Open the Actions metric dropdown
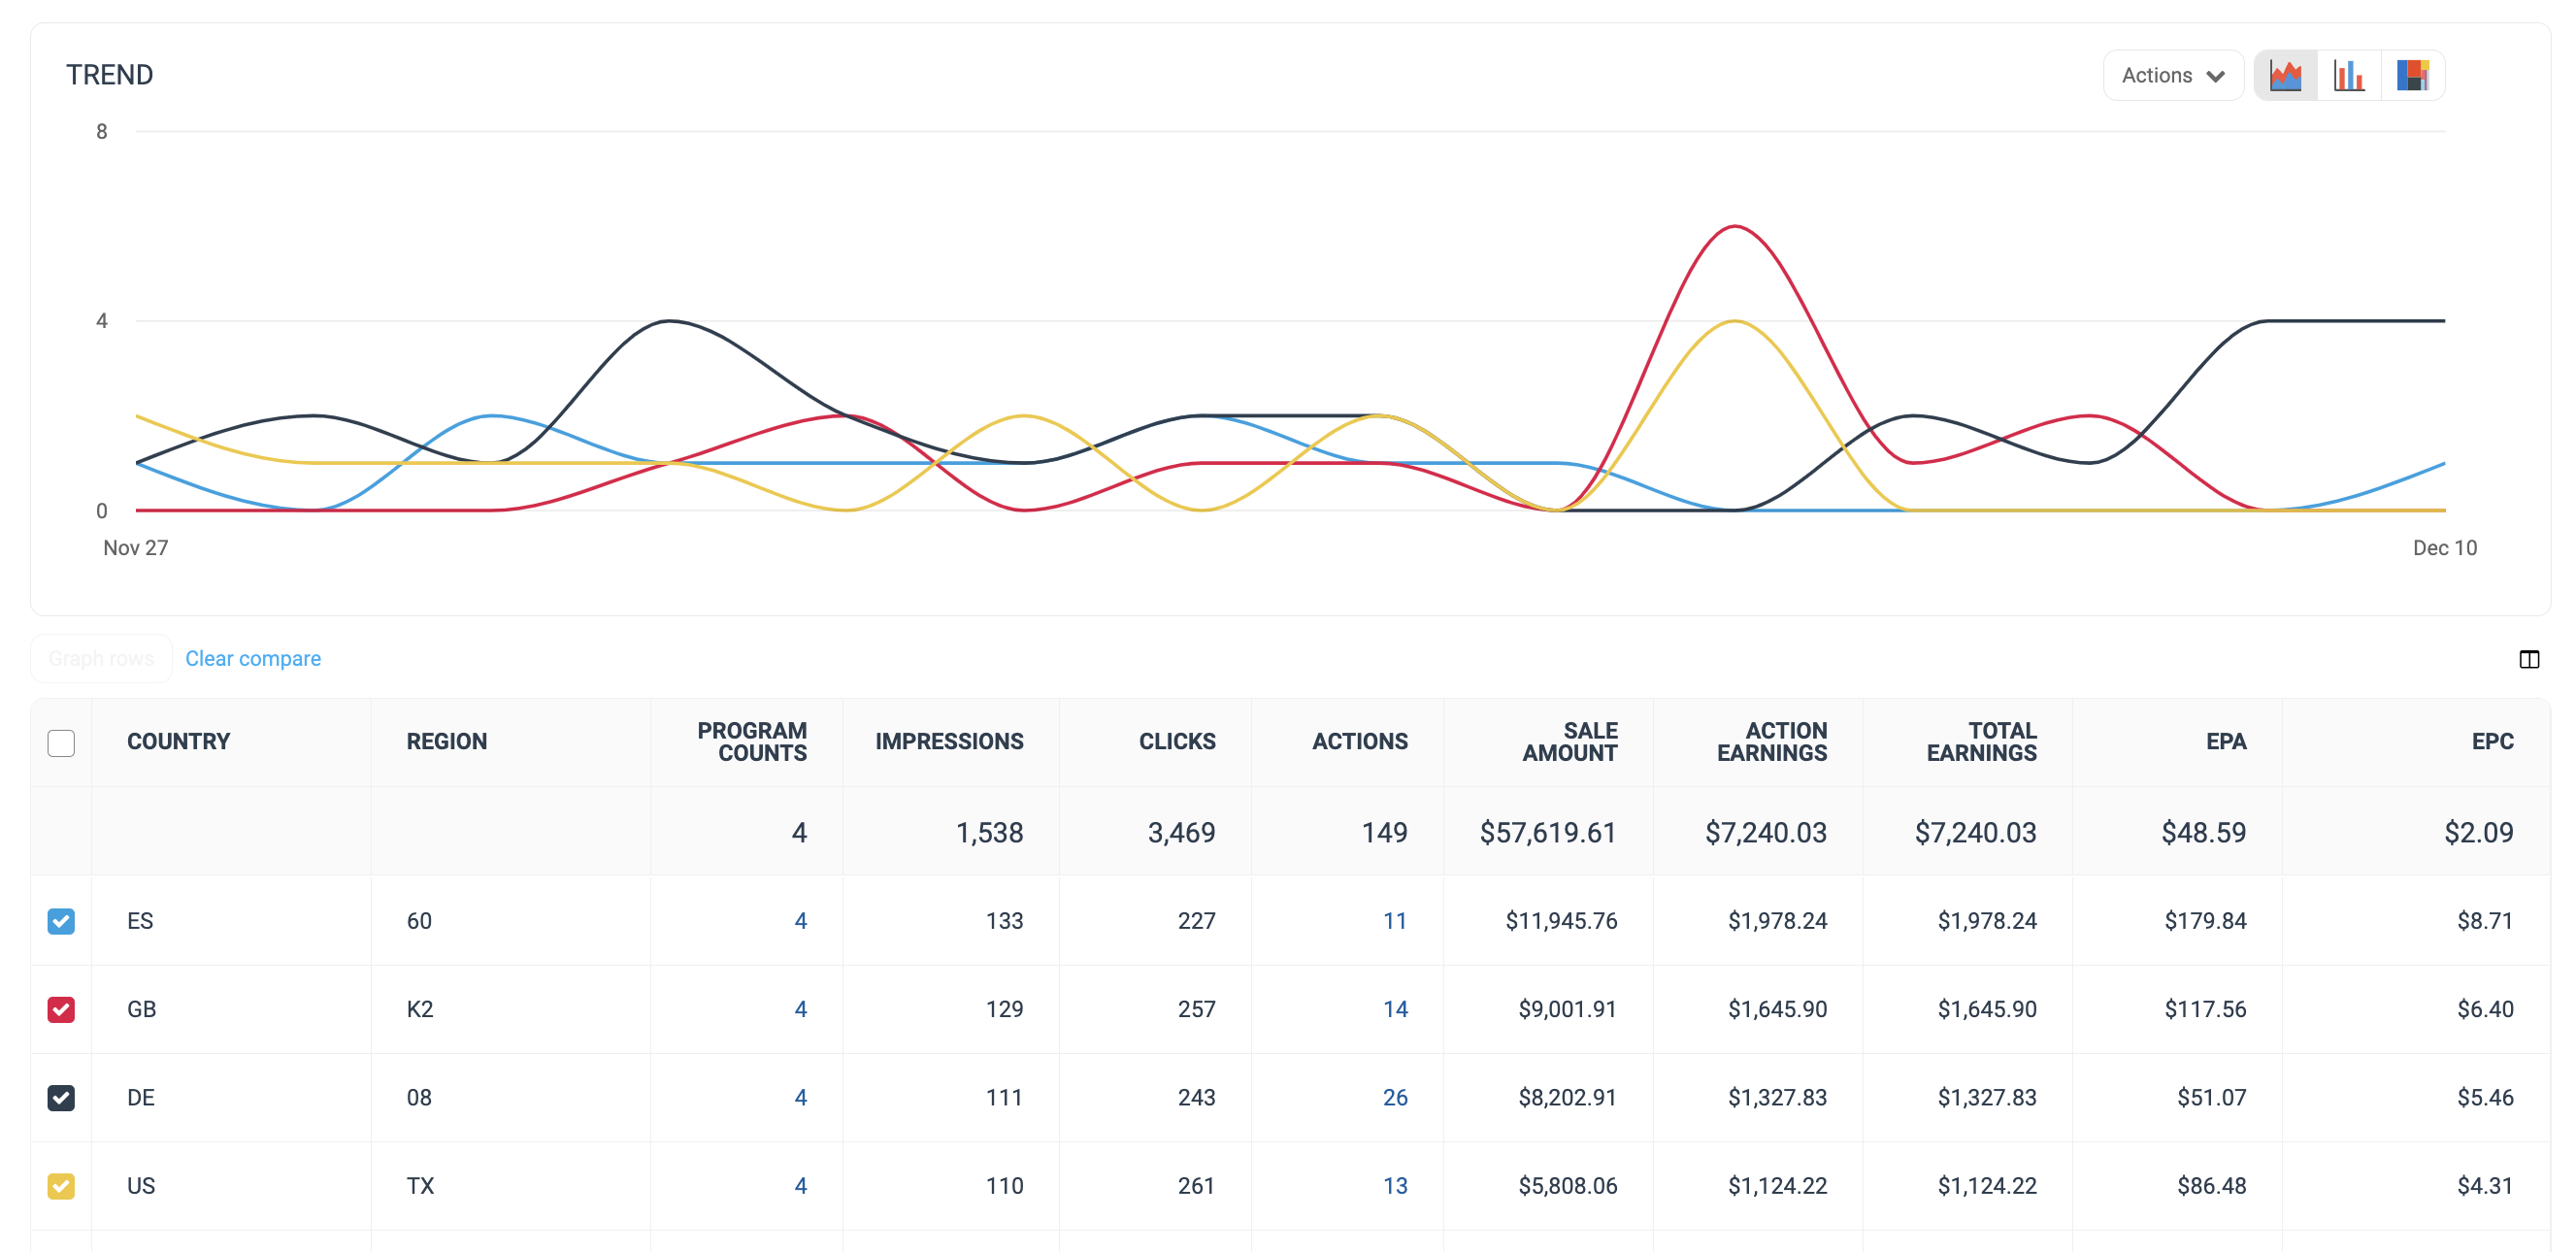The width and height of the screenshot is (2576, 1252). point(2173,75)
